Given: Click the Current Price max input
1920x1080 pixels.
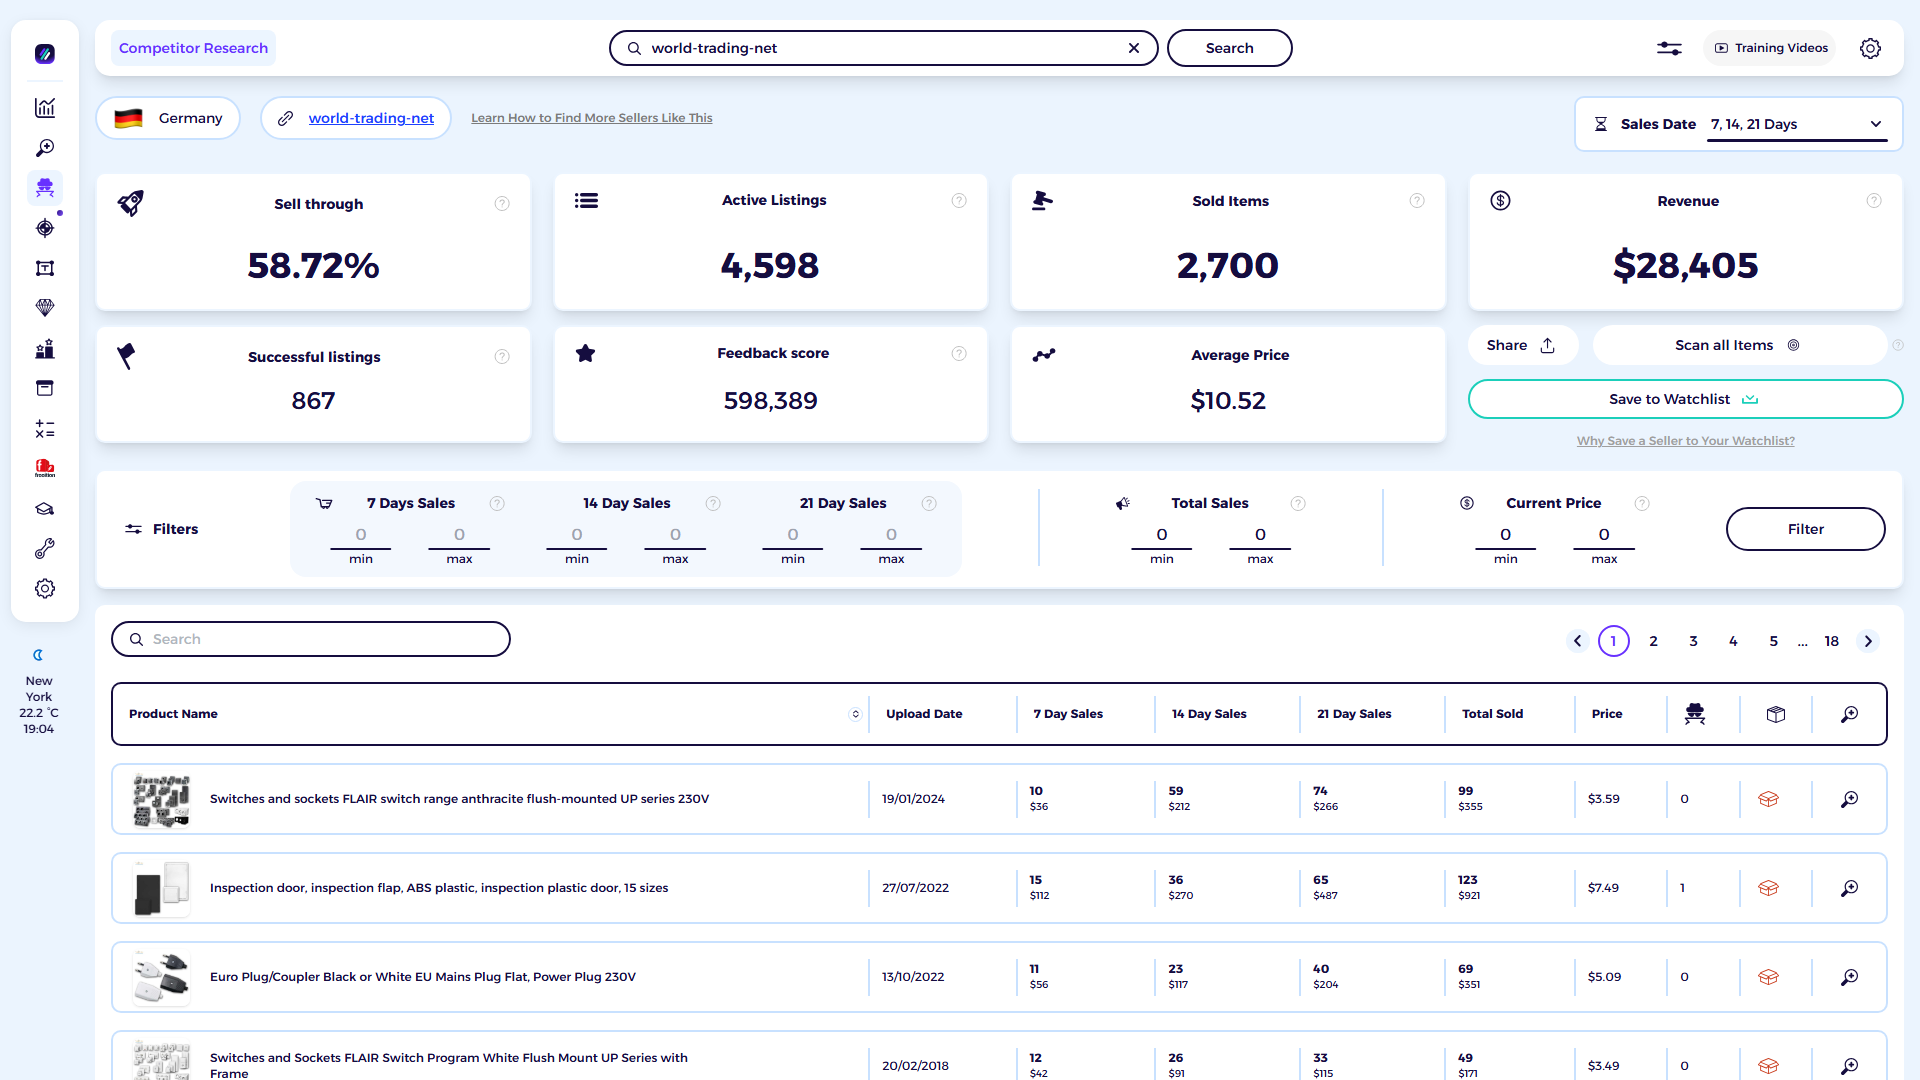Looking at the screenshot, I should coord(1604,535).
